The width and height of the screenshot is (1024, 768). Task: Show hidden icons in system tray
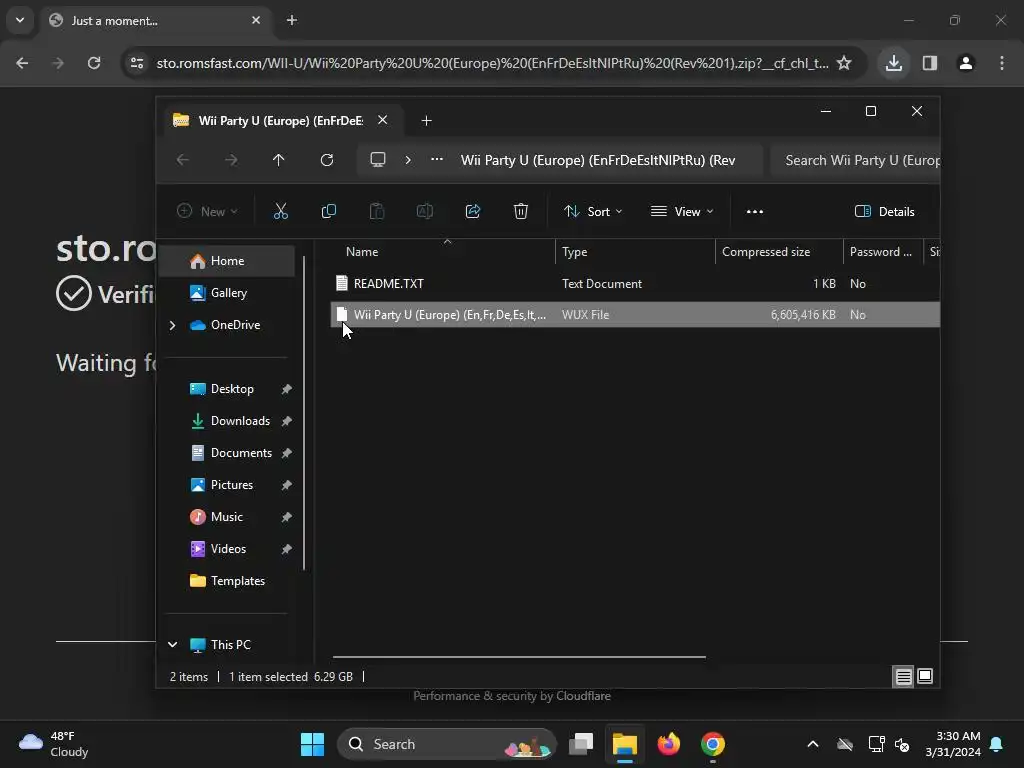pos(812,744)
